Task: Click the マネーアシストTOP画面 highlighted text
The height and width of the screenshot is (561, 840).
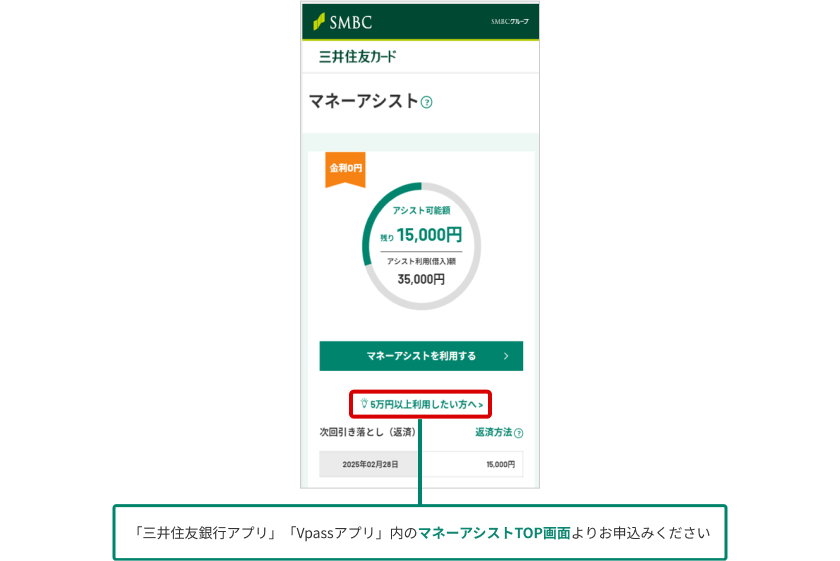Action: (x=494, y=533)
